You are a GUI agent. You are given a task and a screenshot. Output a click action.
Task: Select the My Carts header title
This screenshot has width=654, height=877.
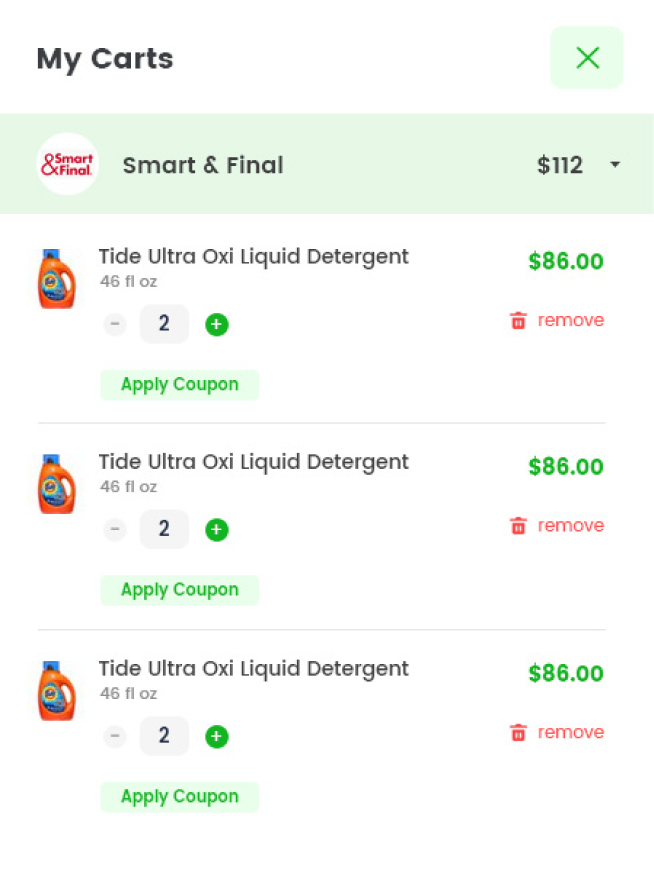pos(104,58)
